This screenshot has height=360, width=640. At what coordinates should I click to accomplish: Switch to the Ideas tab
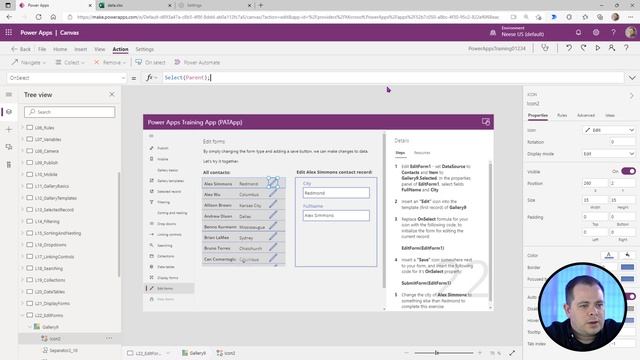(x=610, y=116)
